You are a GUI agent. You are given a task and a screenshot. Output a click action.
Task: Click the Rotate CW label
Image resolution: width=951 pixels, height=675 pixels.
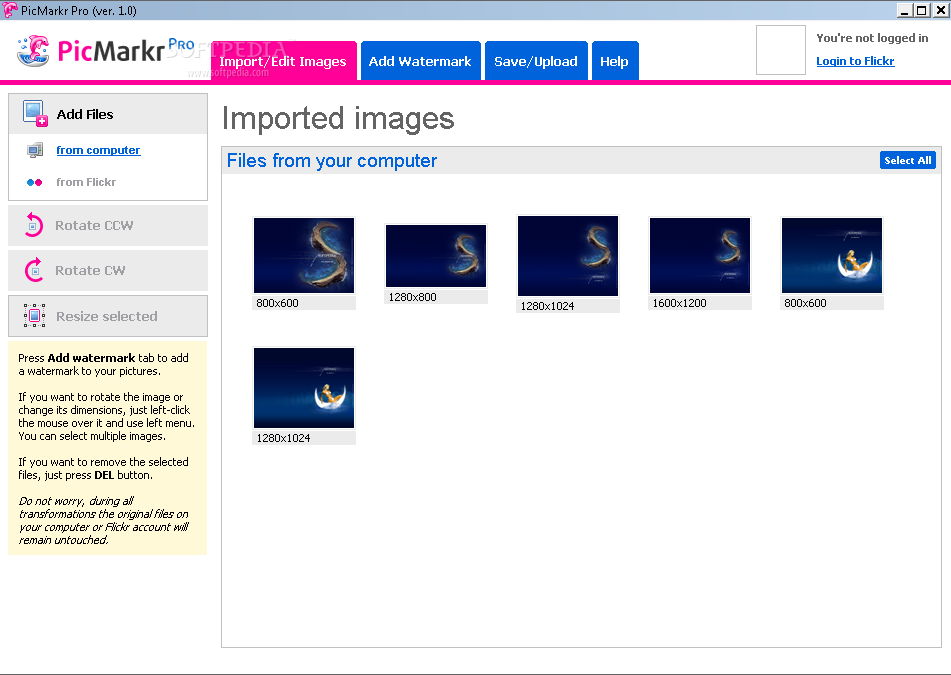click(90, 270)
